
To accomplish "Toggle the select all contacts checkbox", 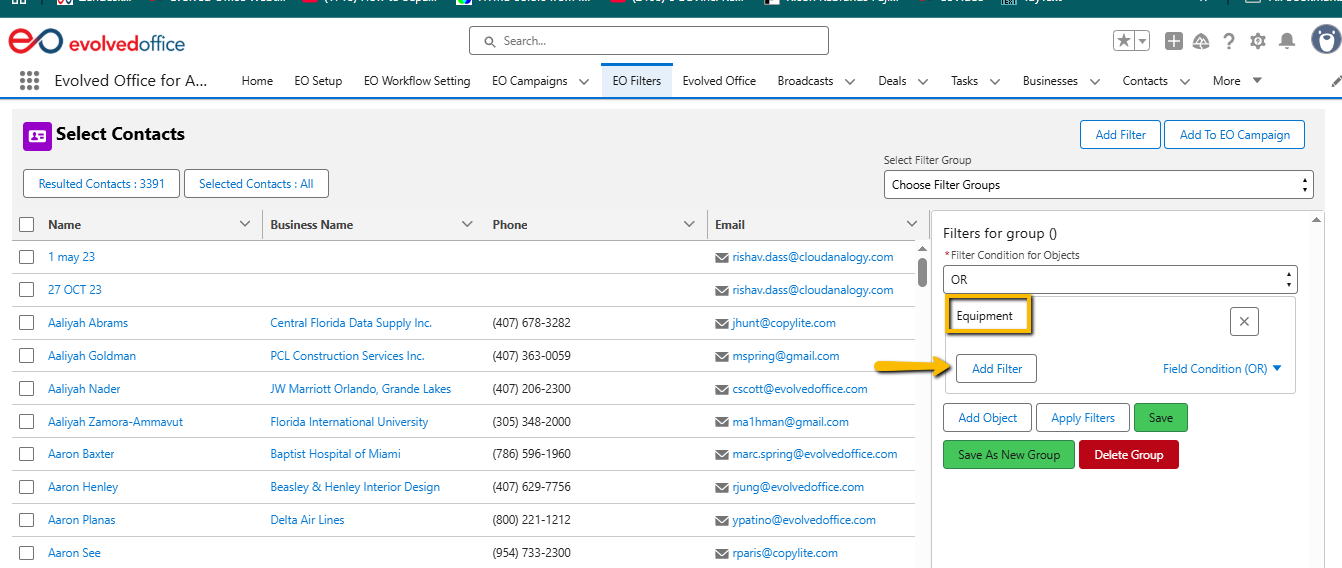I will [x=27, y=225].
